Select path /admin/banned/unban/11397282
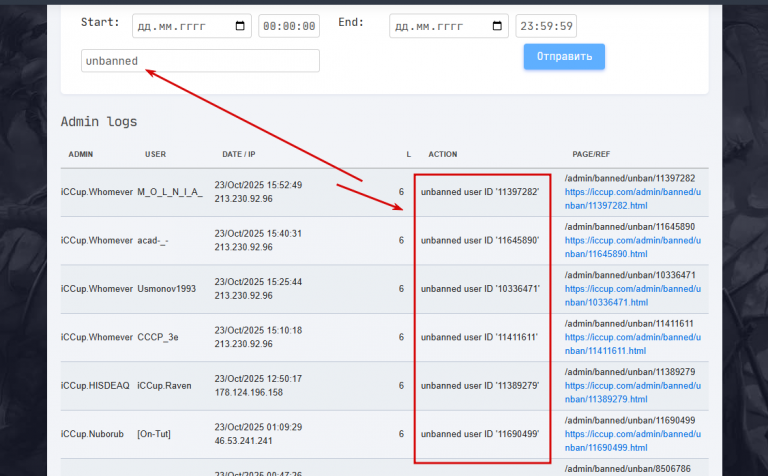 tap(630, 179)
